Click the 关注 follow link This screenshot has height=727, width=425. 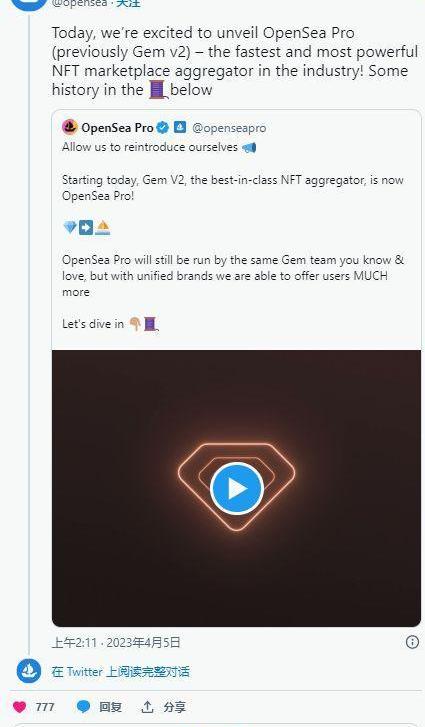[x=128, y=3]
